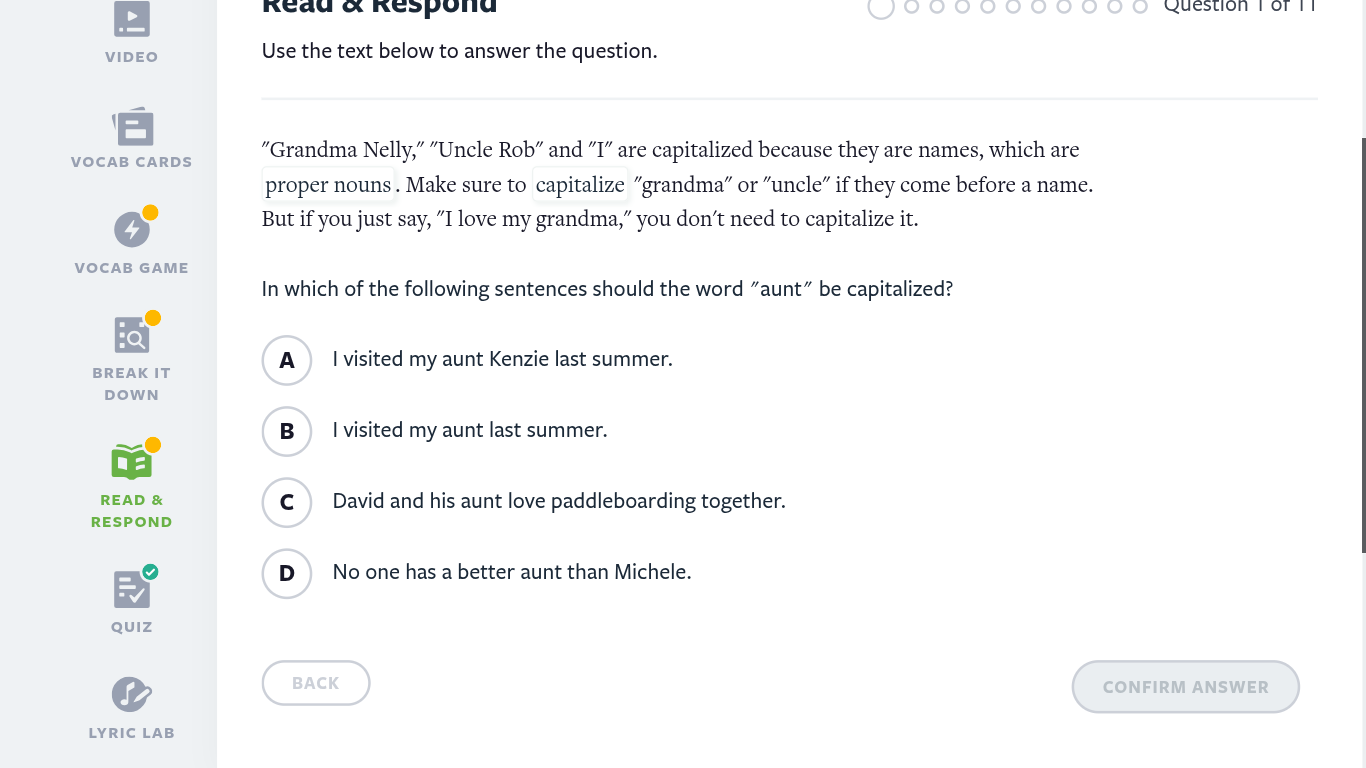Open the Lyric Lab music icon

click(x=132, y=694)
